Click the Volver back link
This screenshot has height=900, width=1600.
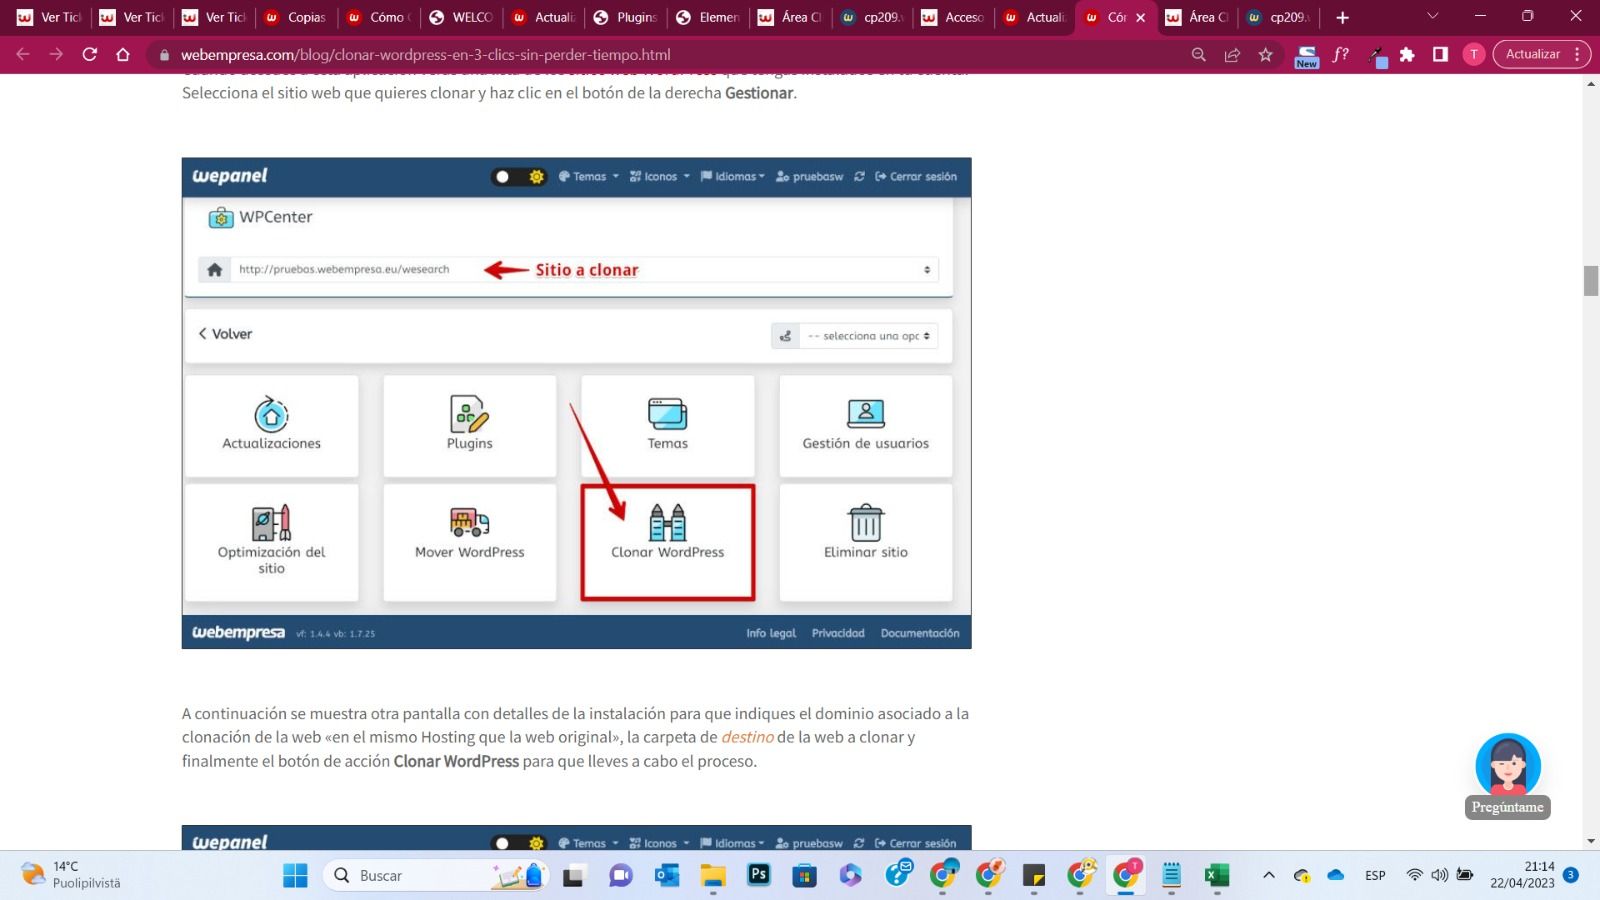(x=225, y=334)
